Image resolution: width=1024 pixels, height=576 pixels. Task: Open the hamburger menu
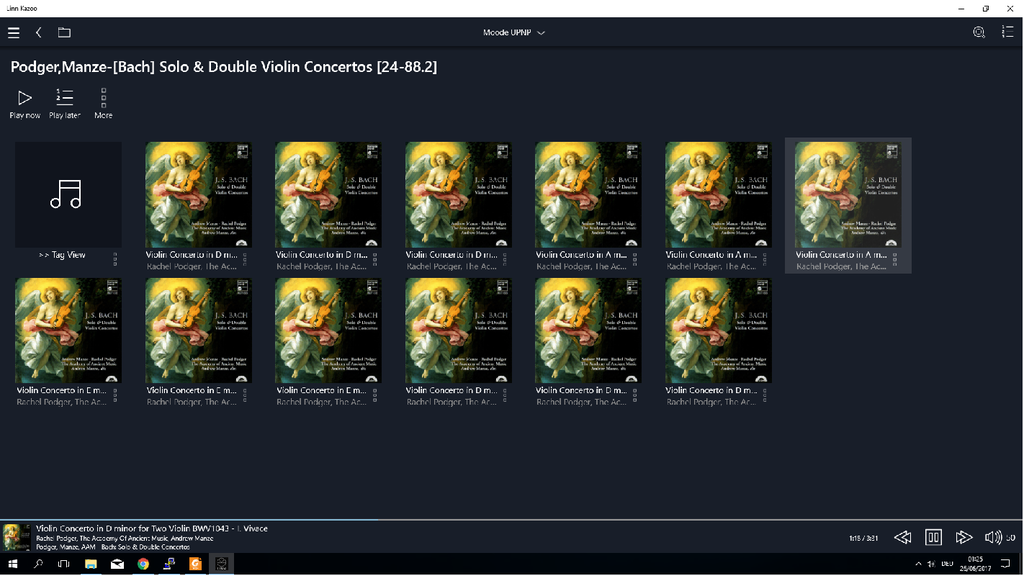click(13, 32)
